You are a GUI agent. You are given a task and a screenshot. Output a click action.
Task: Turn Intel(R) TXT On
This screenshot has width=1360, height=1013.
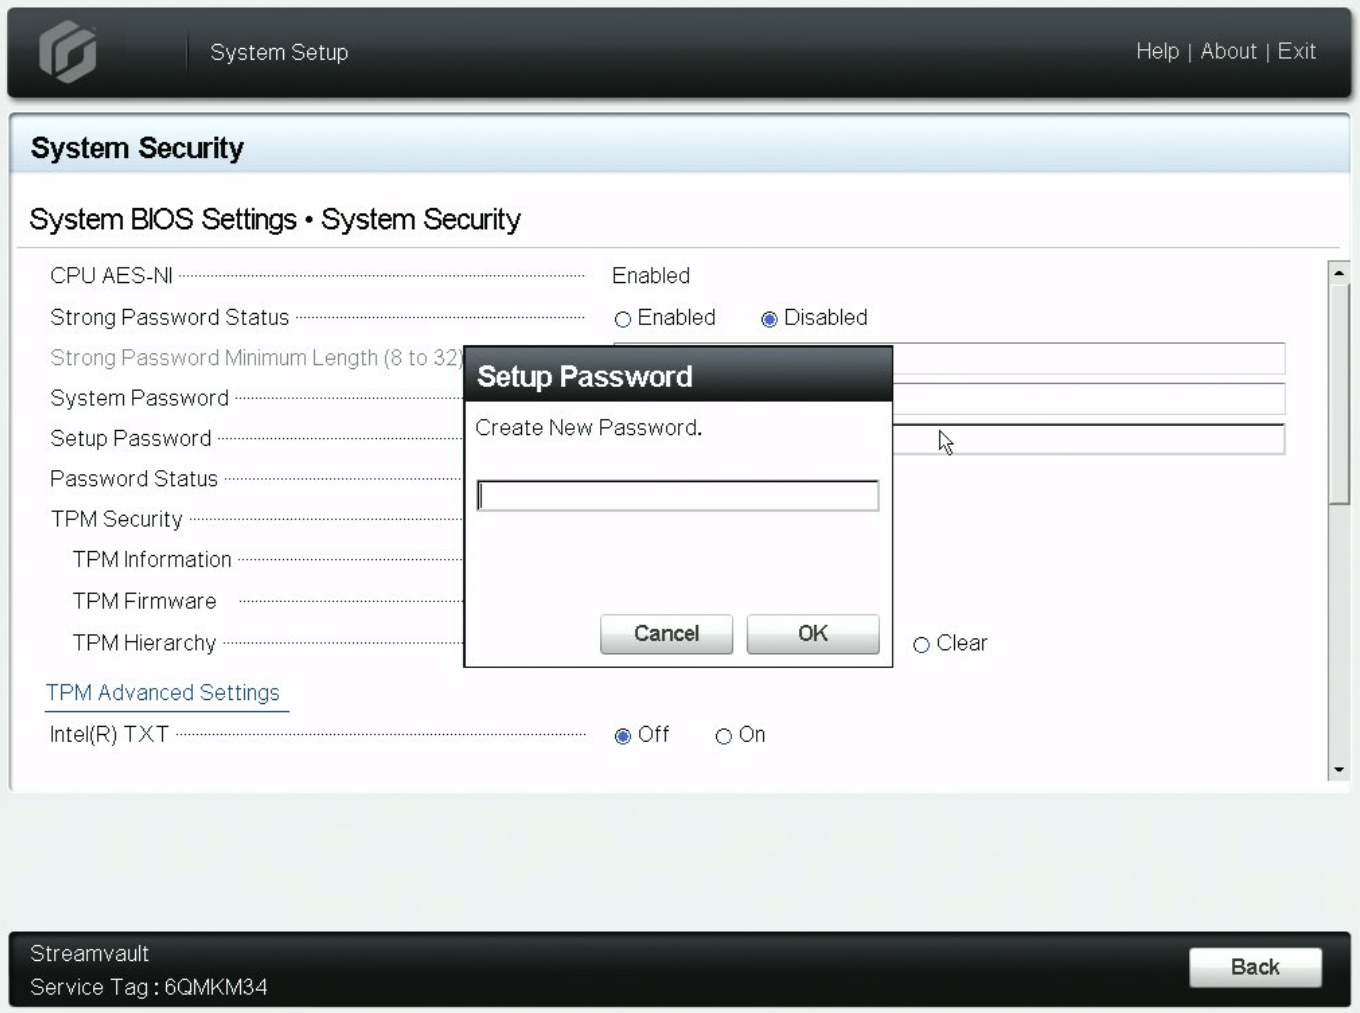click(723, 736)
